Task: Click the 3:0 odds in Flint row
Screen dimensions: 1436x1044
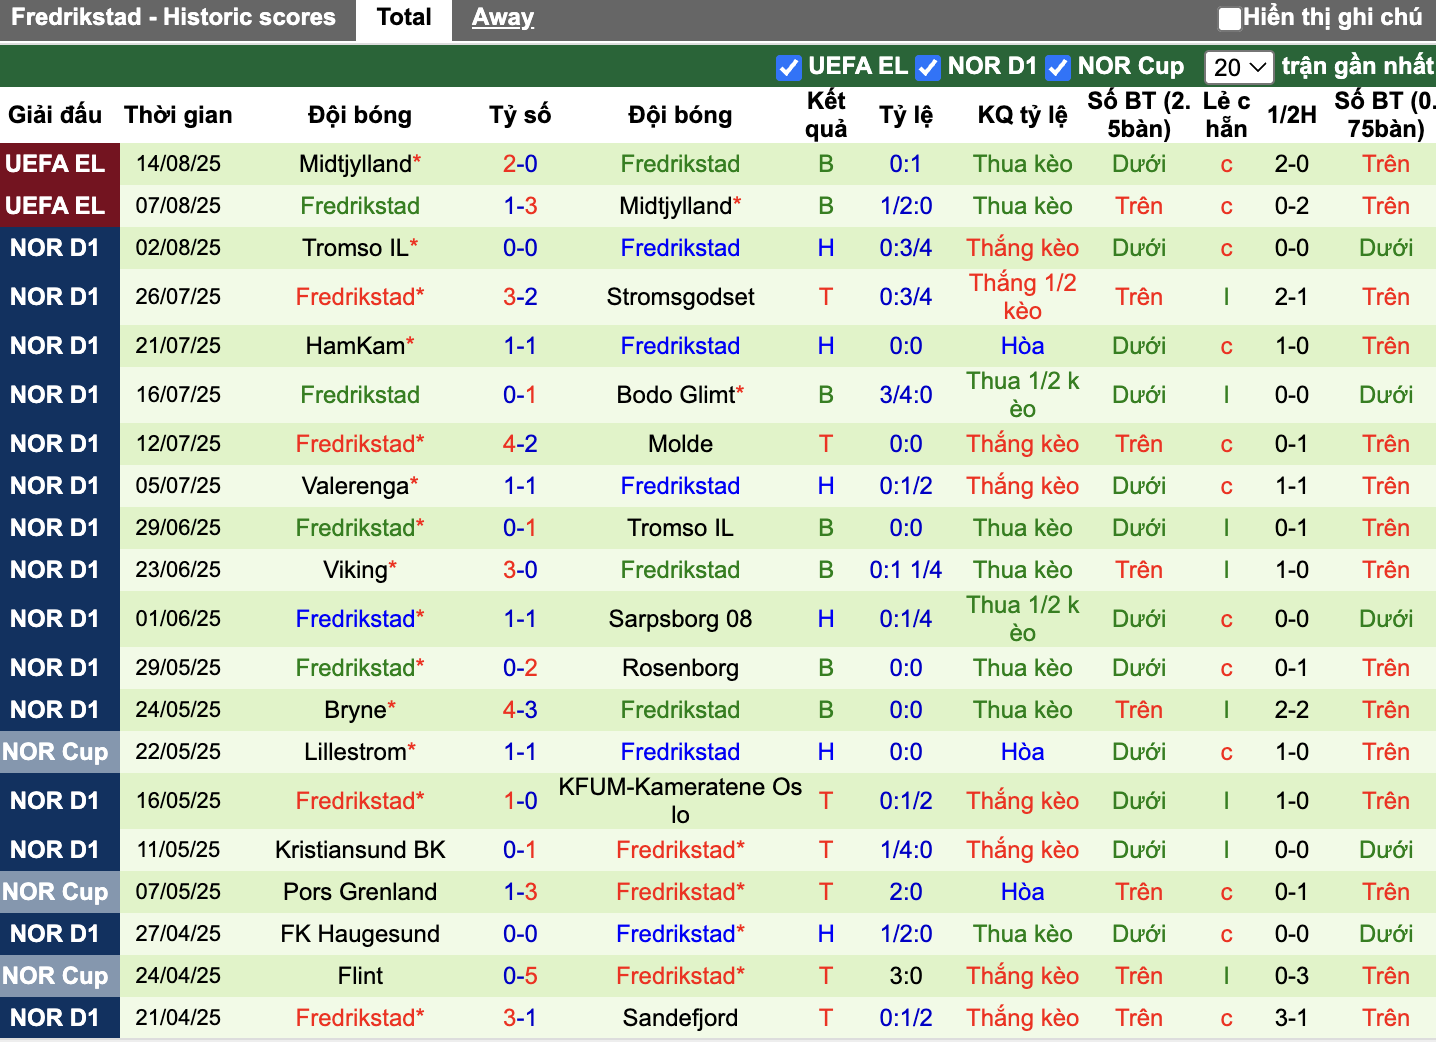Action: [x=906, y=976]
